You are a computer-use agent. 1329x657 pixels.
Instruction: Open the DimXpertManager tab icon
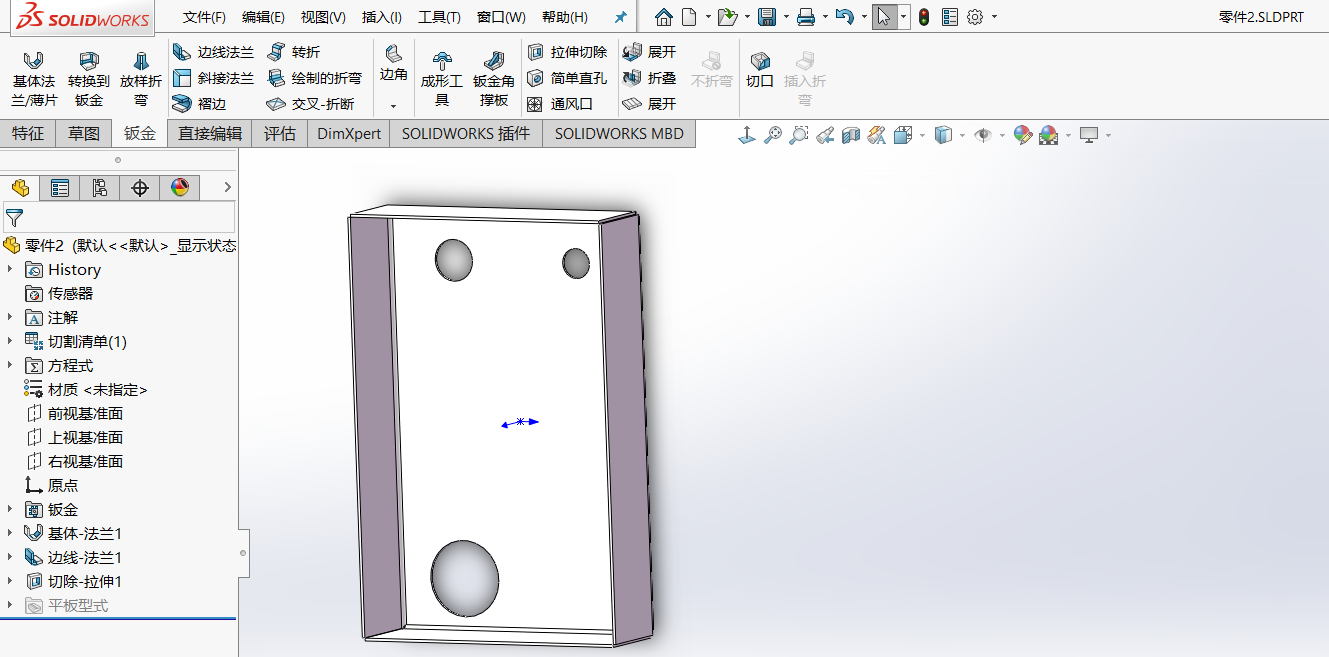pos(140,188)
